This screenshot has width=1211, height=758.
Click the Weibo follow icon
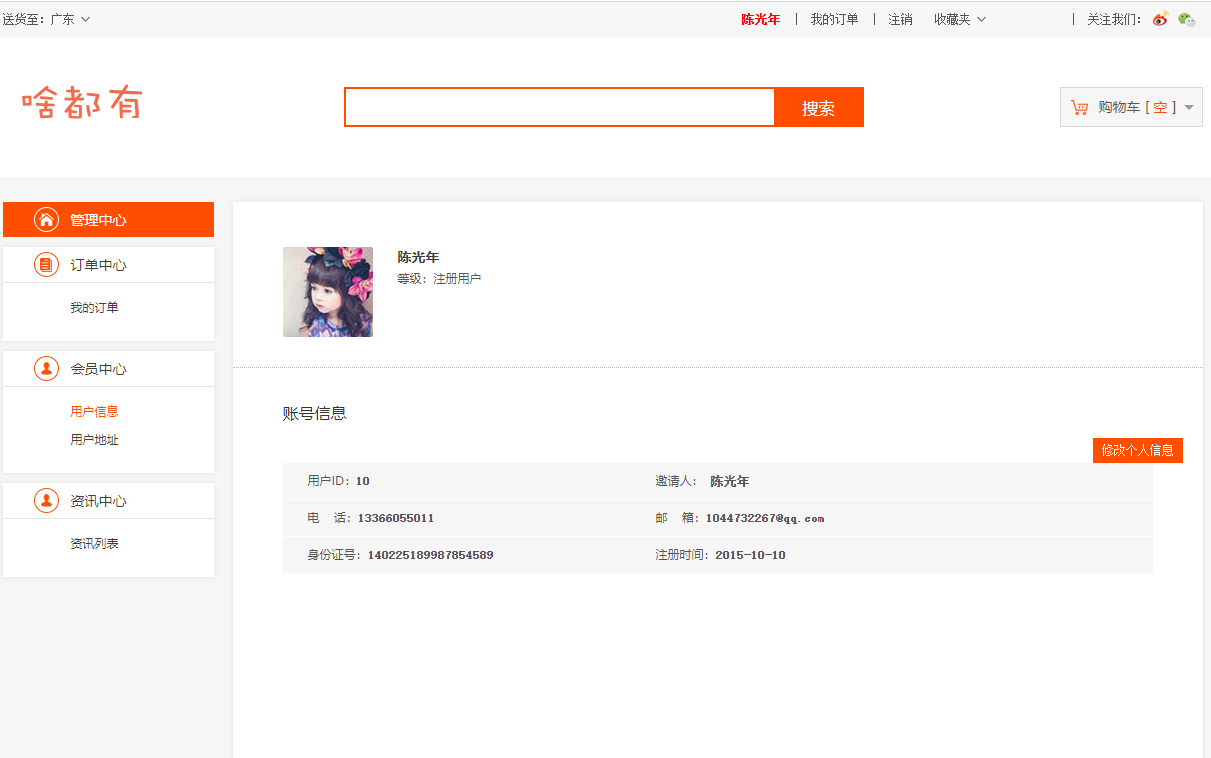point(1160,19)
